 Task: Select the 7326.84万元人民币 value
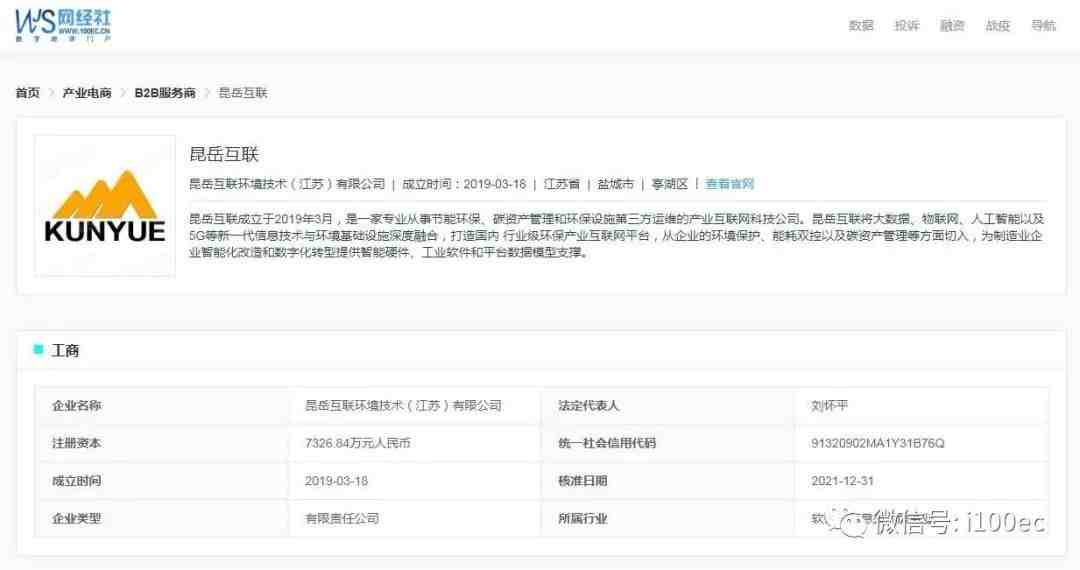pyautogui.click(x=357, y=443)
